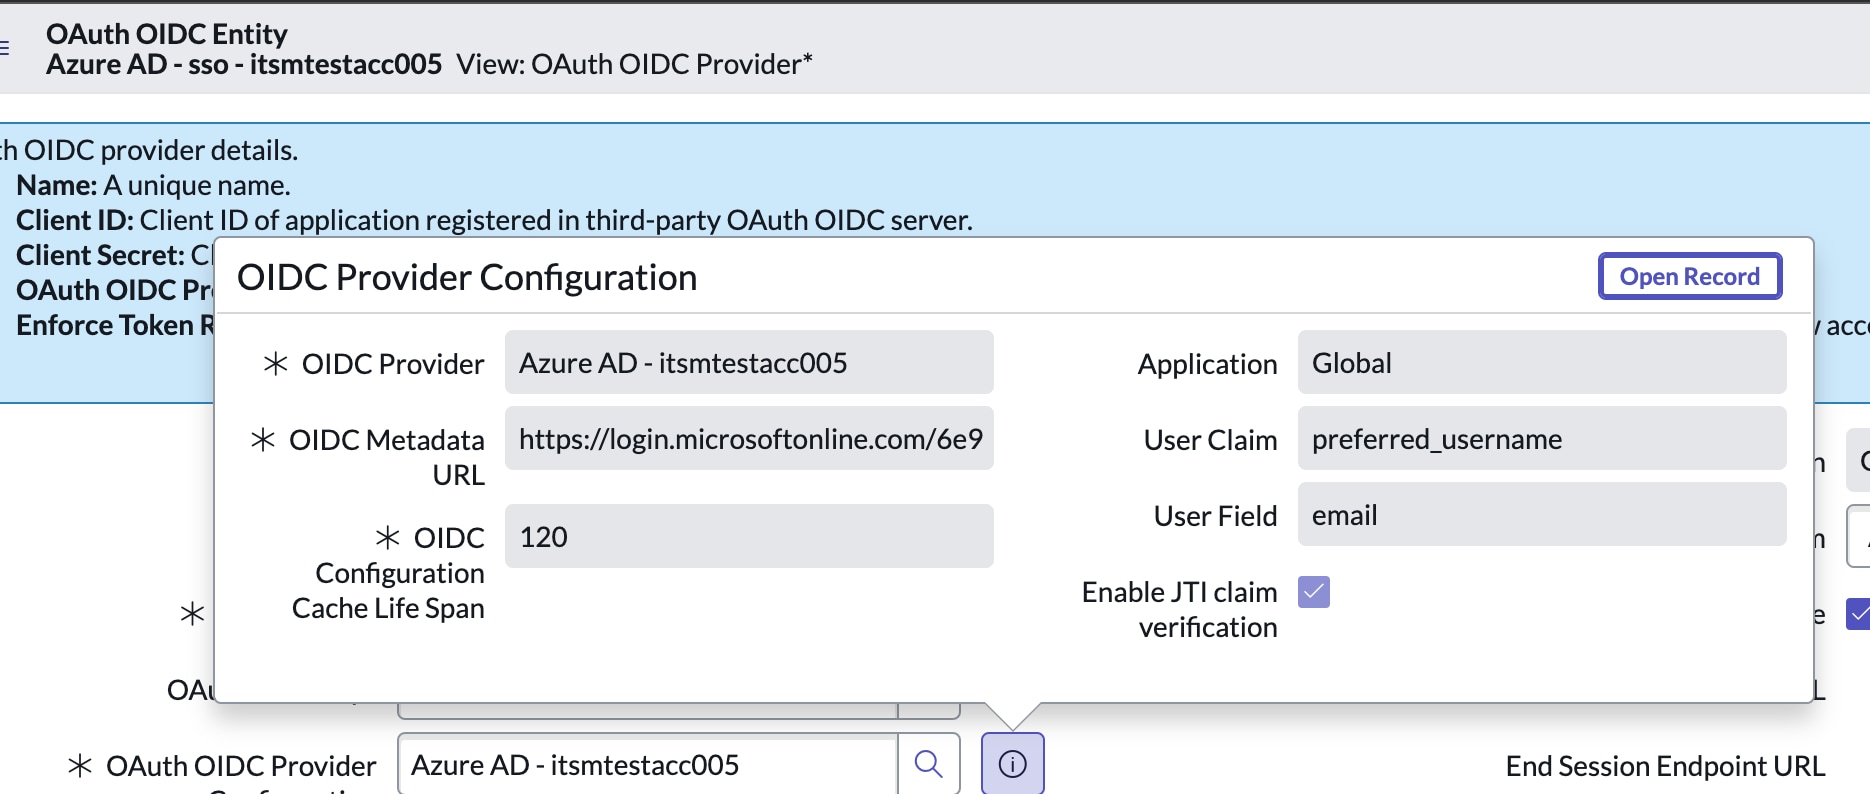The width and height of the screenshot is (1870, 794).
Task: Click the User Field label
Action: [1215, 516]
